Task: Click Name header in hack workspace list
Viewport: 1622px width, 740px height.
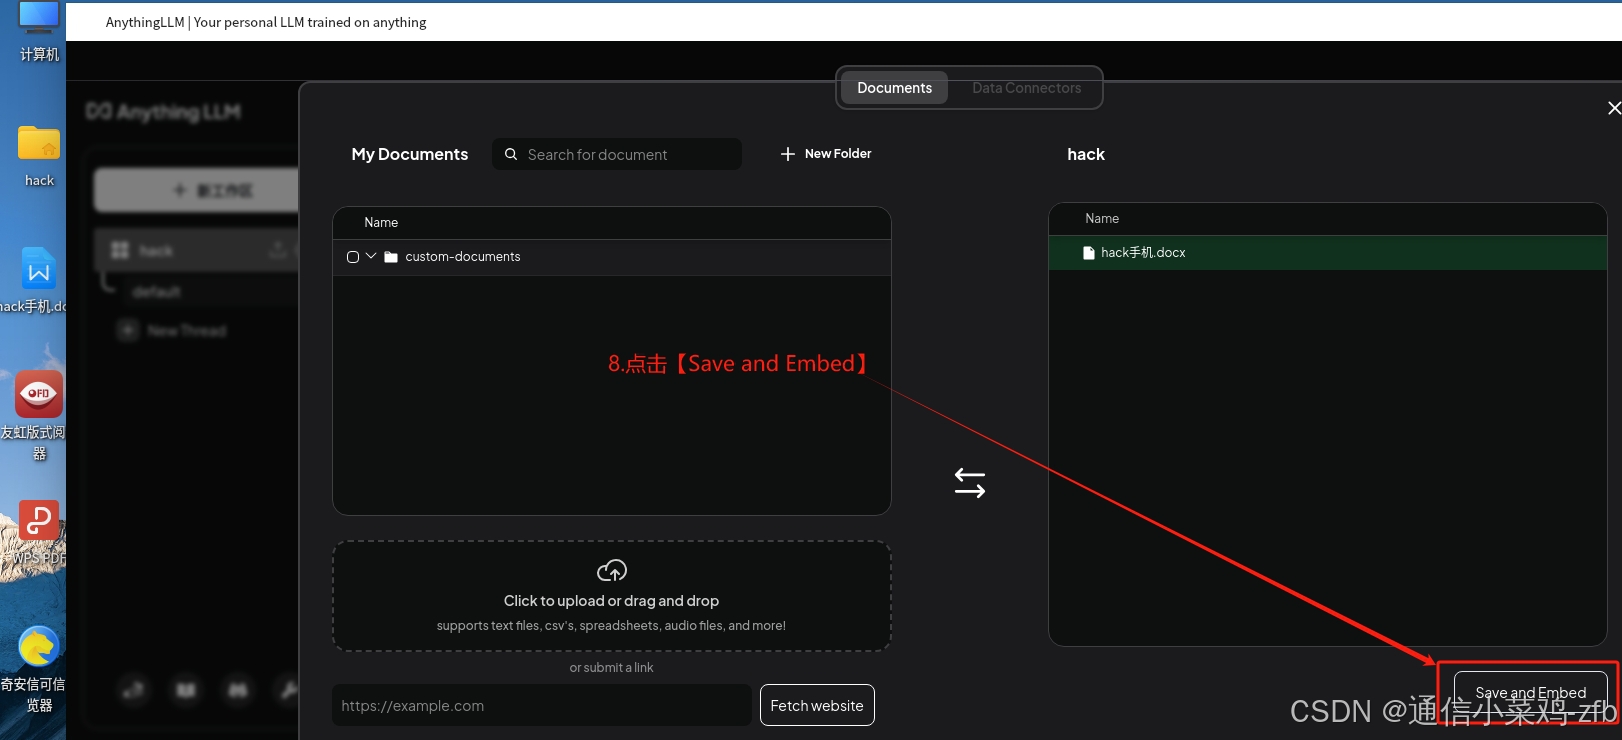Action: [x=1102, y=218]
